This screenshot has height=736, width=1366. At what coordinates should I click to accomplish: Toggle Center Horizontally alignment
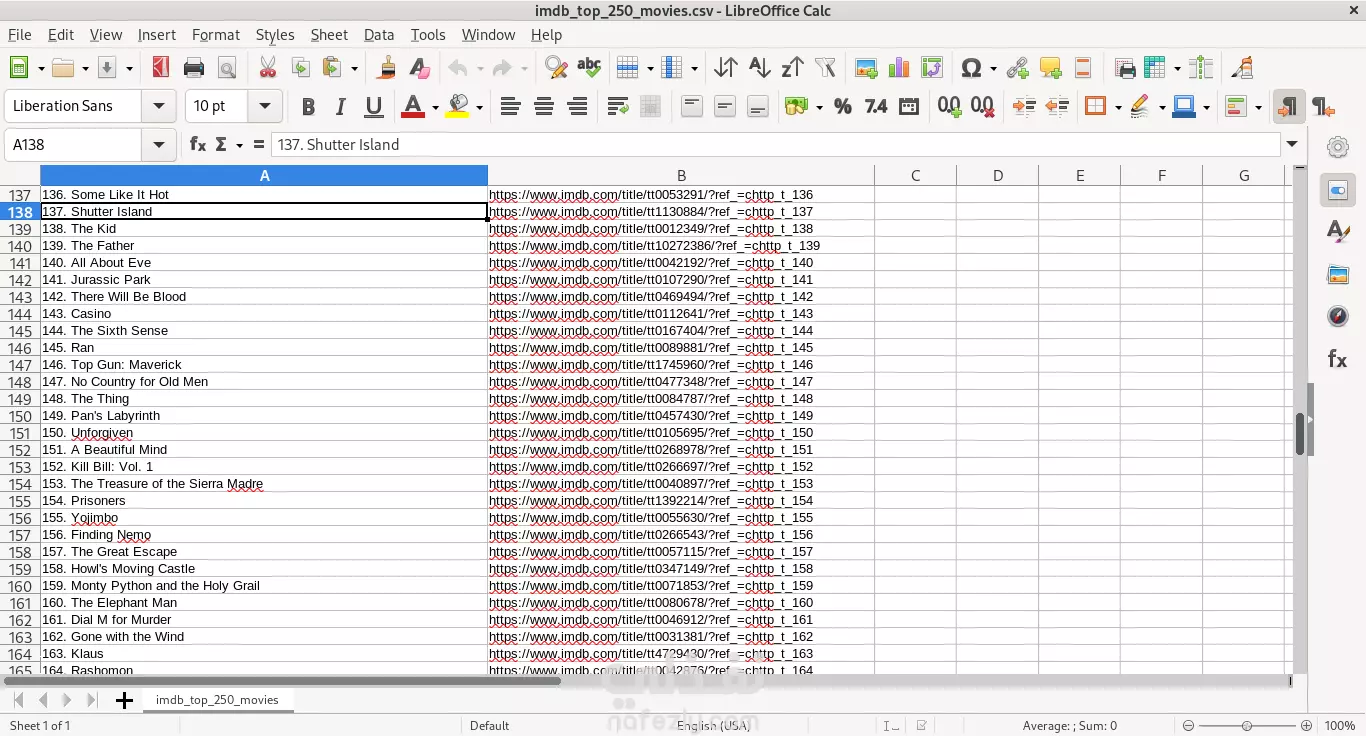pos(544,106)
